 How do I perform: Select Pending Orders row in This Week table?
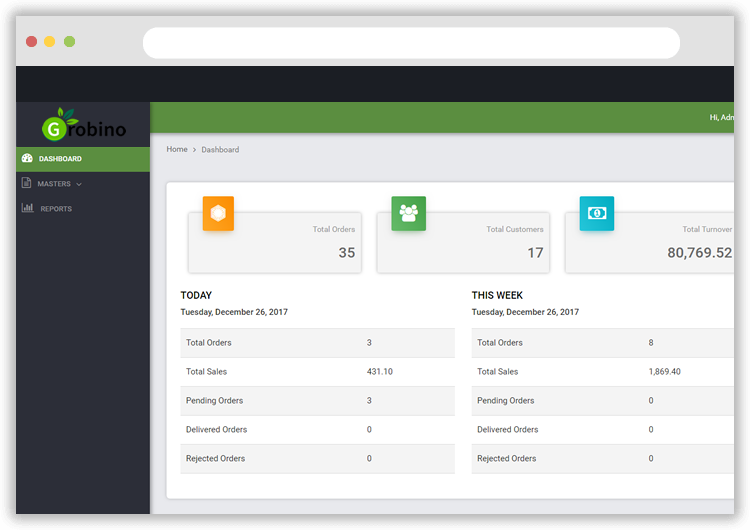(x=603, y=400)
